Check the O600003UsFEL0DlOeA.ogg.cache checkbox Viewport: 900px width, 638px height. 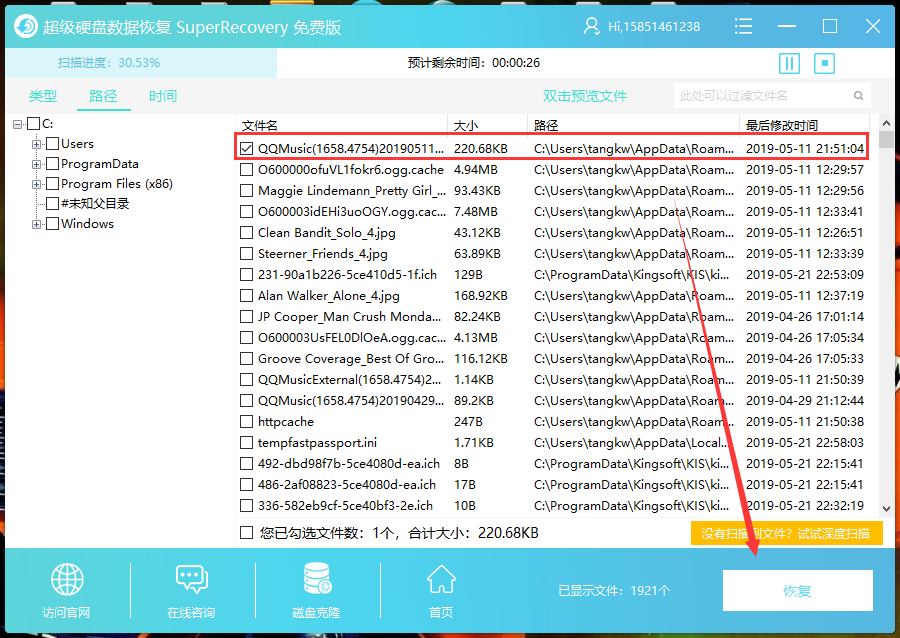pos(247,338)
